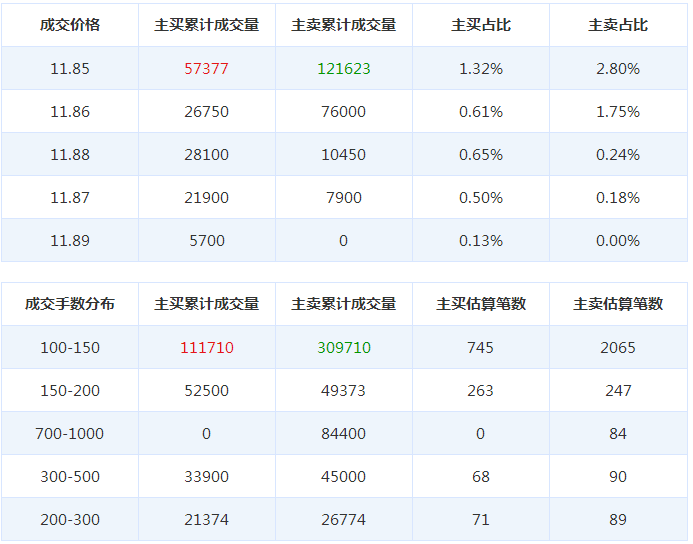Select the 300-500 range row label
The width and height of the screenshot is (693, 544).
click(x=70, y=476)
